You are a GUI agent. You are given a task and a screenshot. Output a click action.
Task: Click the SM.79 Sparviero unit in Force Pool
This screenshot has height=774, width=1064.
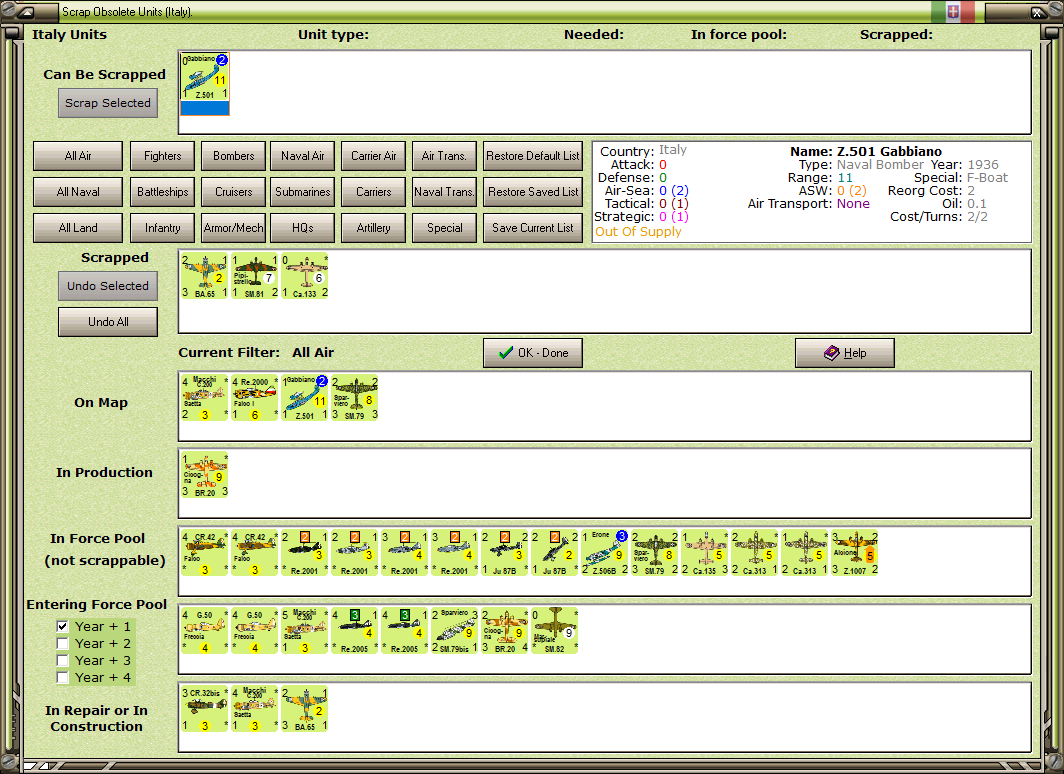pos(655,552)
